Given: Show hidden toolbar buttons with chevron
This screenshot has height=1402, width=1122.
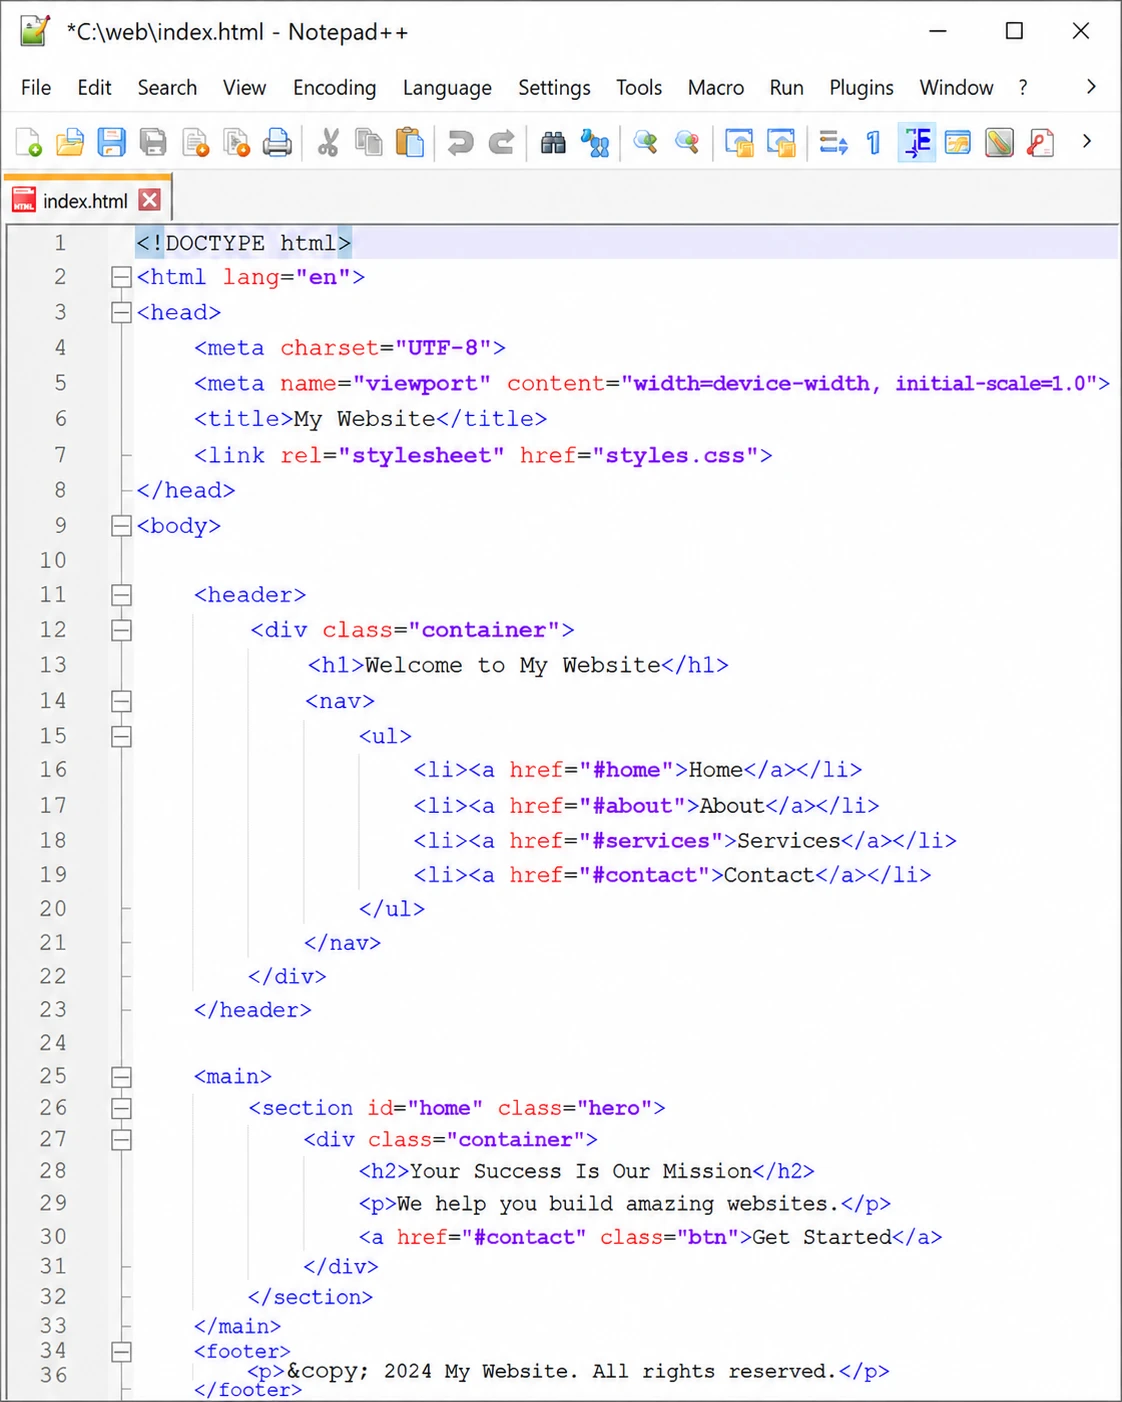Looking at the screenshot, I should (x=1087, y=142).
